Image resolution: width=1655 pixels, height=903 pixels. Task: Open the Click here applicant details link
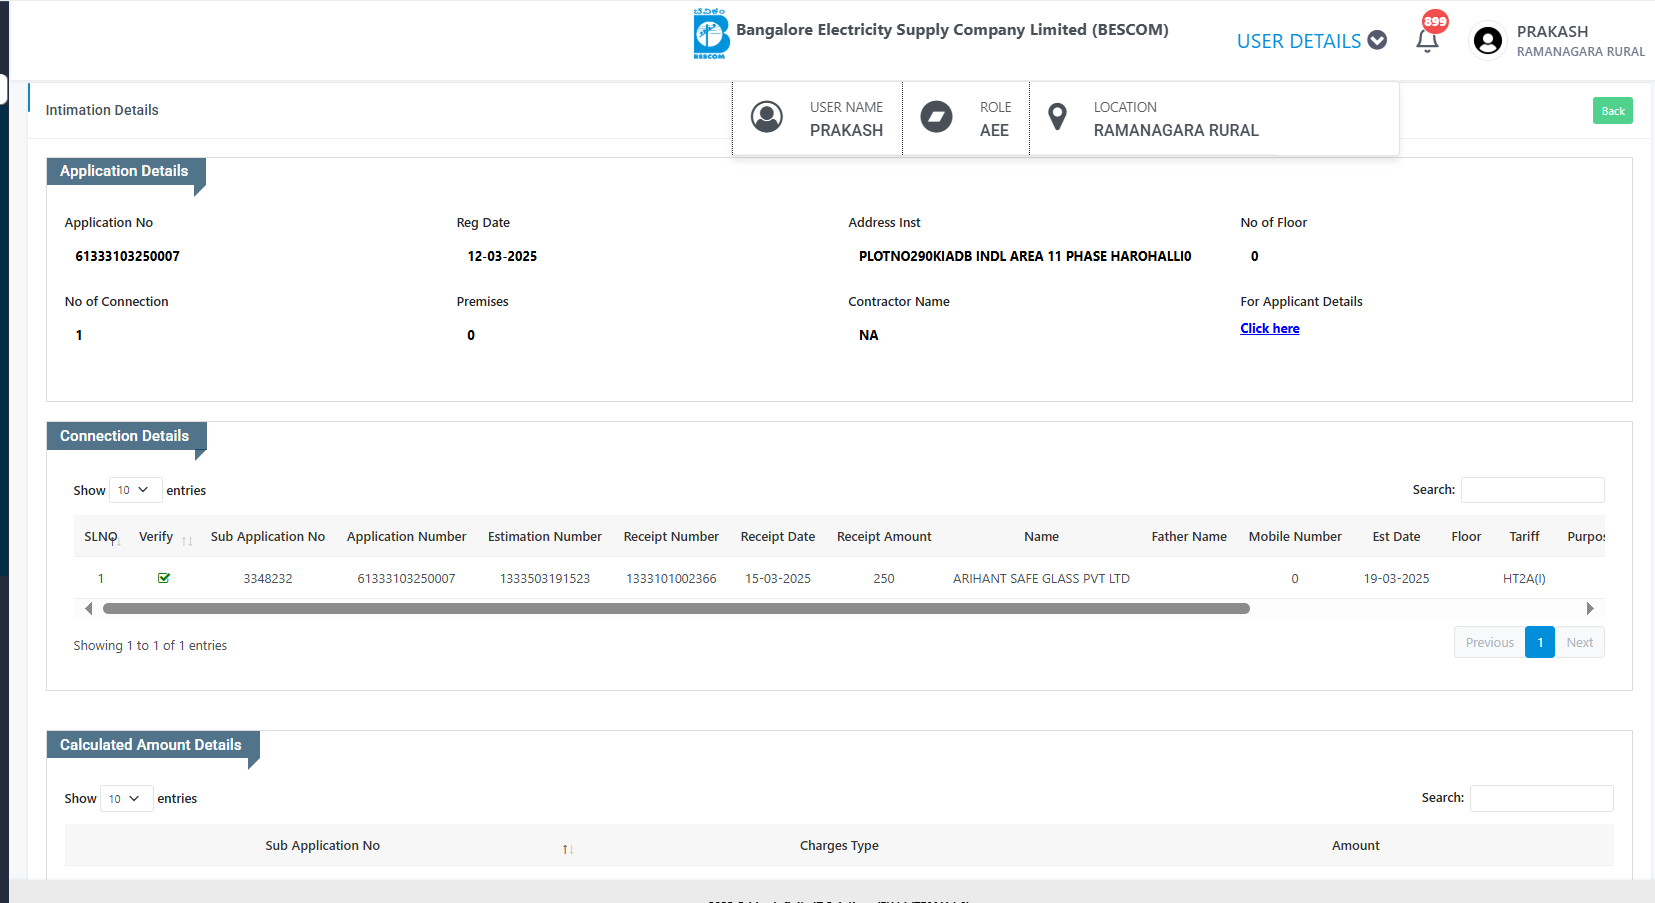pos(1269,329)
